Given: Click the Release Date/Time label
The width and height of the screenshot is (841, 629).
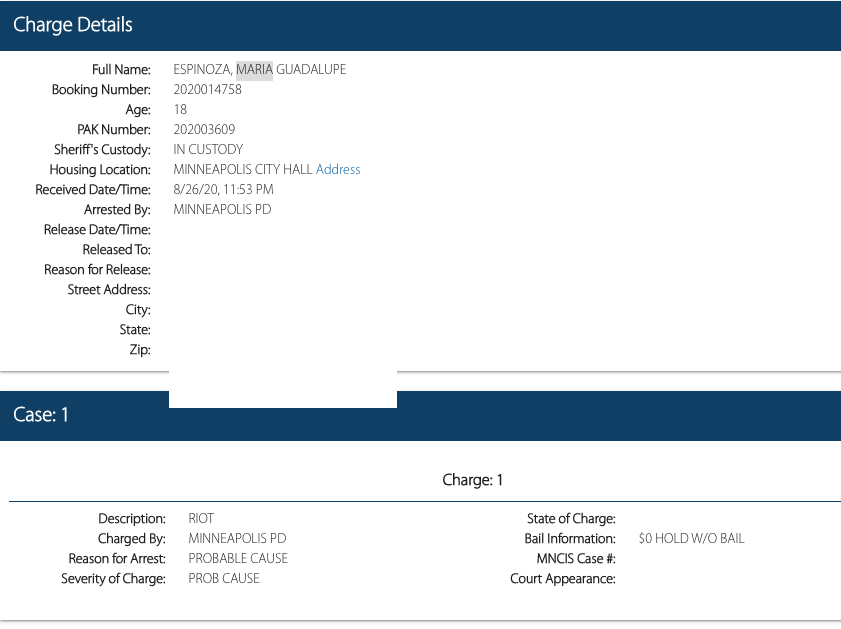Looking at the screenshot, I should [97, 230].
